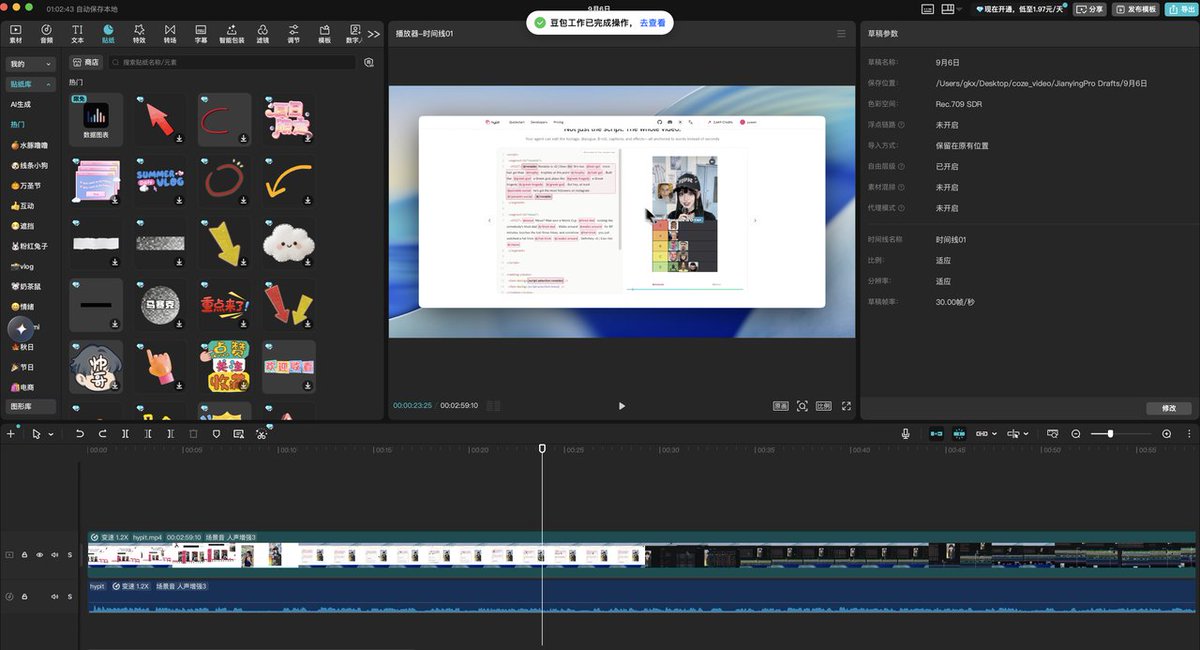This screenshot has width=1200, height=650.
Task: Click the 分享 share button
Action: 1090,9
